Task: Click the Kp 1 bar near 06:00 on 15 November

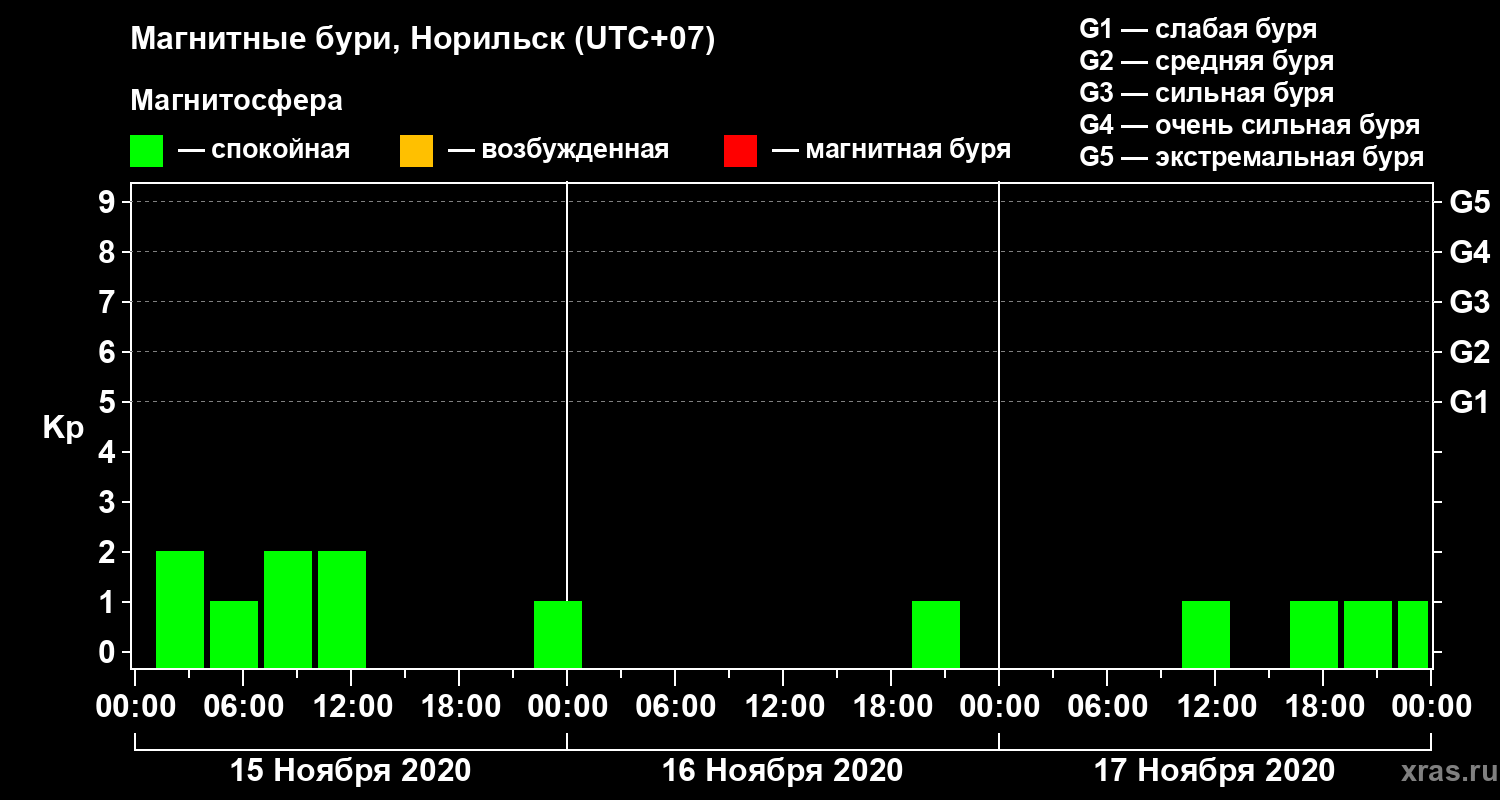Action: pos(234,634)
